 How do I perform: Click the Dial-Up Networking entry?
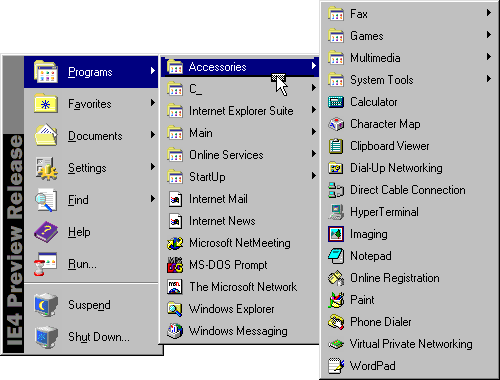[x=409, y=168]
